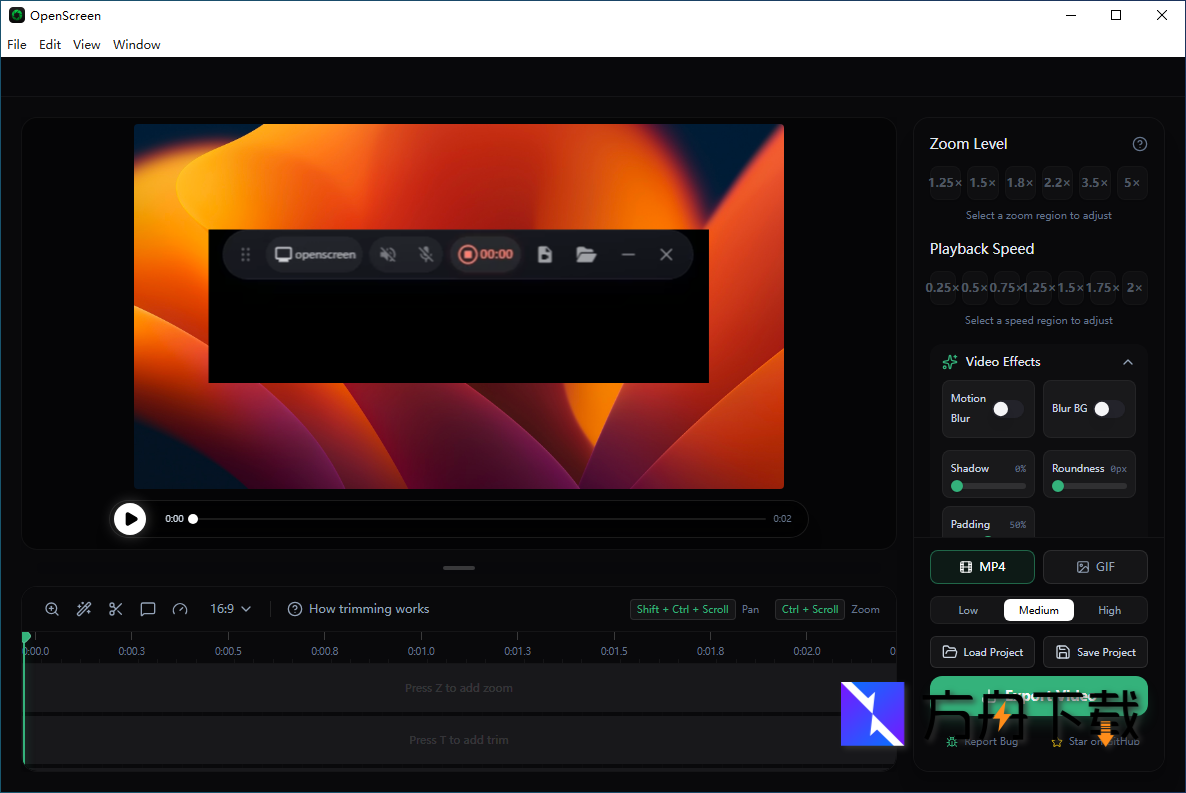Viewport: 1186px width, 793px height.
Task: Open the 16:9 aspect ratio dropdown
Action: tap(230, 609)
